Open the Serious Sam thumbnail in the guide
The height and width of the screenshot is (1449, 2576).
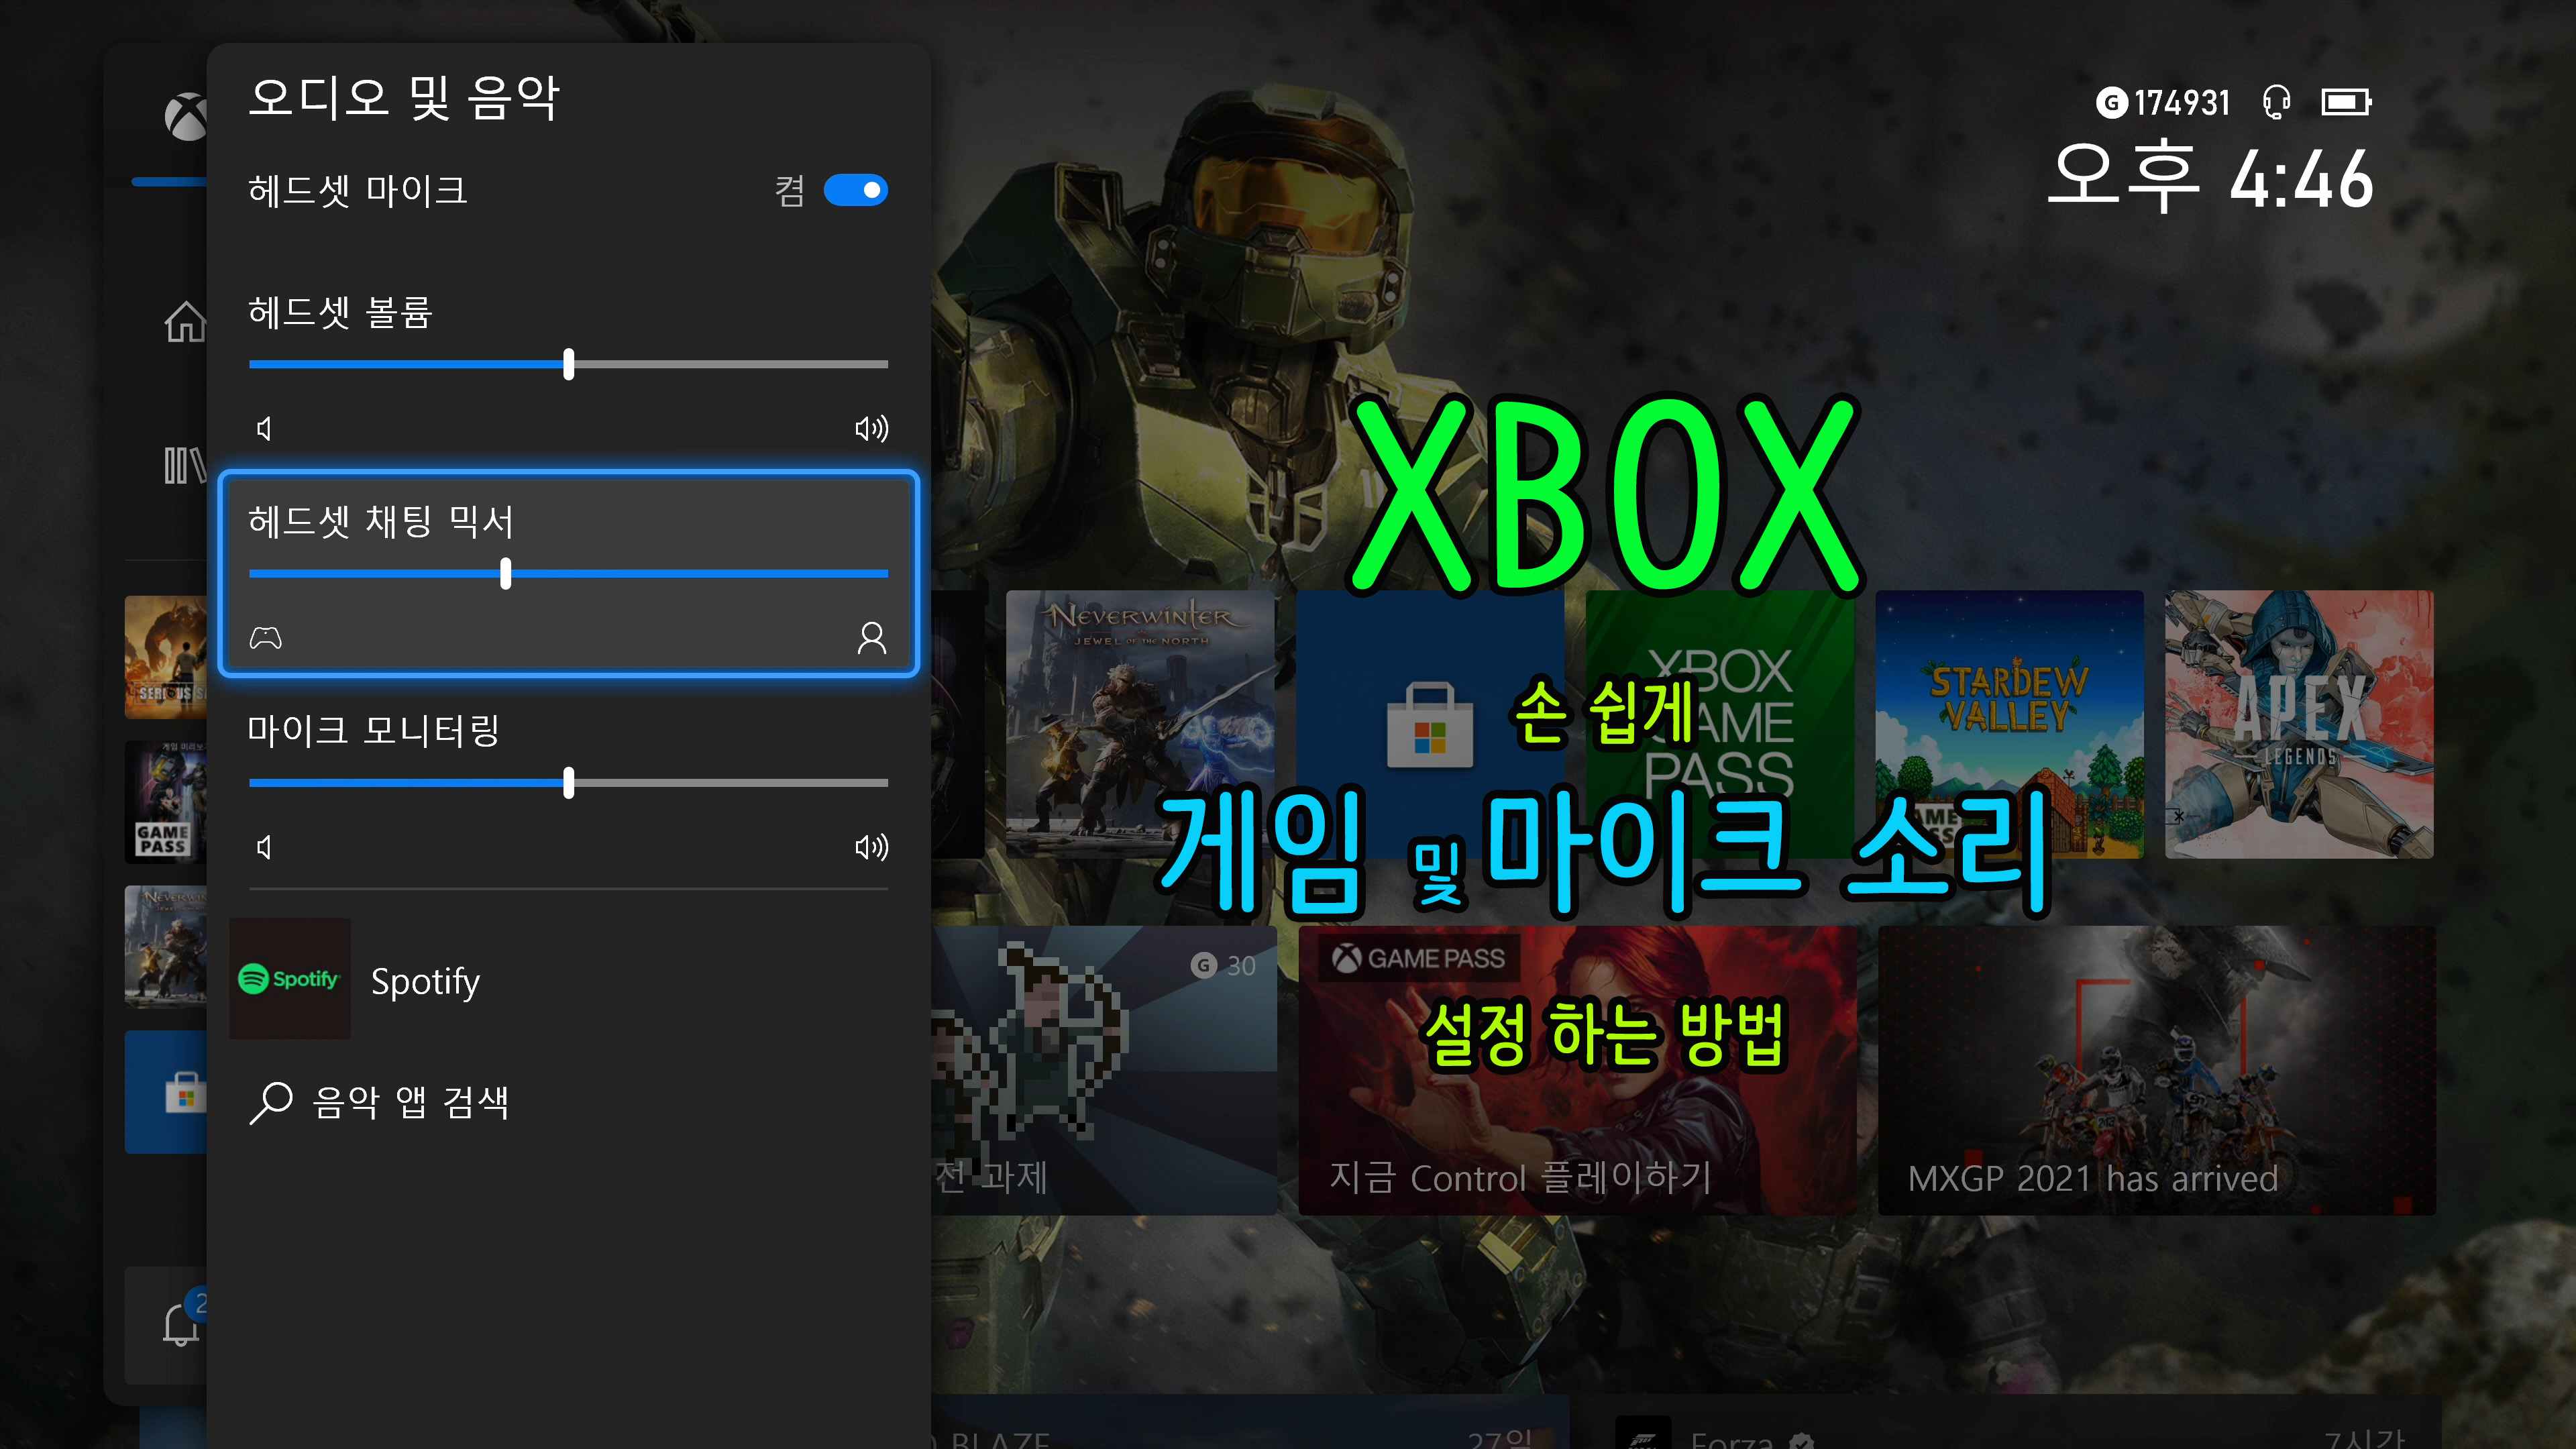pos(166,657)
